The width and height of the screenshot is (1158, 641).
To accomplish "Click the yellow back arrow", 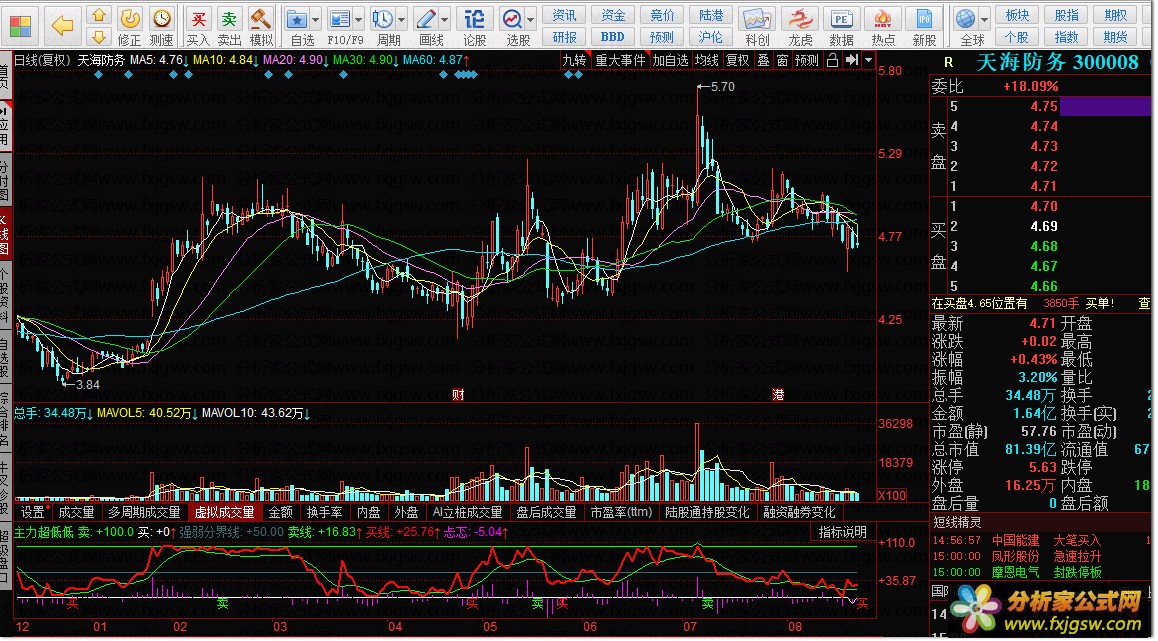I will point(63,26).
